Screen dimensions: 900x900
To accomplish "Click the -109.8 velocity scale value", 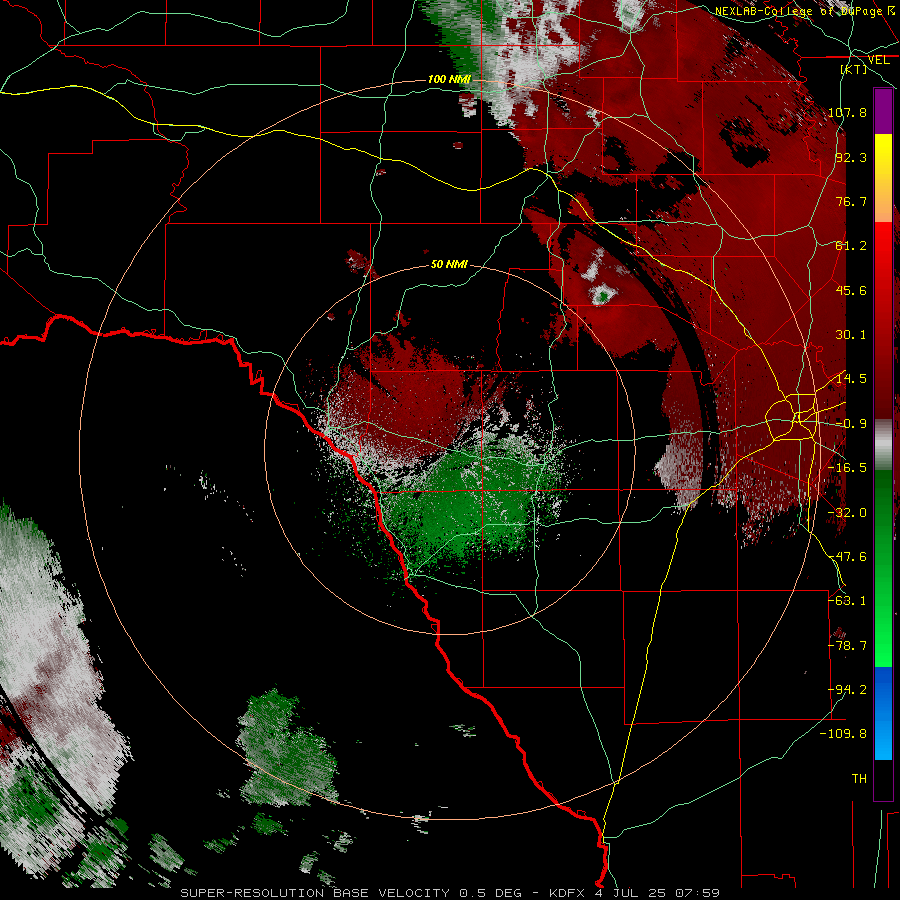I will pyautogui.click(x=843, y=734).
